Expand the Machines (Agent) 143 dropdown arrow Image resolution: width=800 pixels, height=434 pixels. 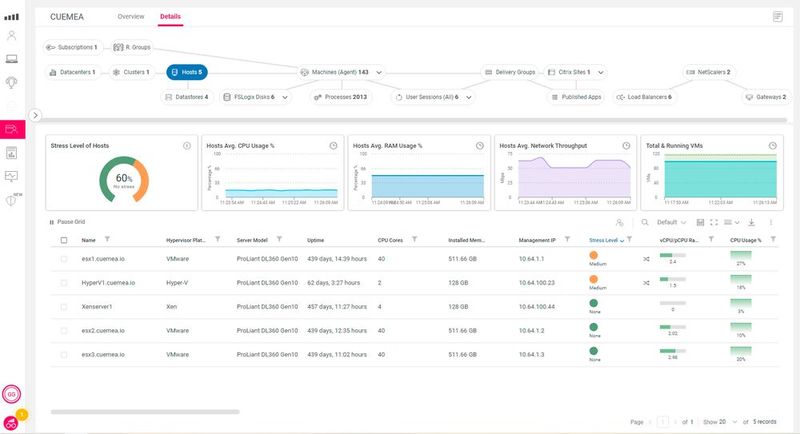click(380, 72)
